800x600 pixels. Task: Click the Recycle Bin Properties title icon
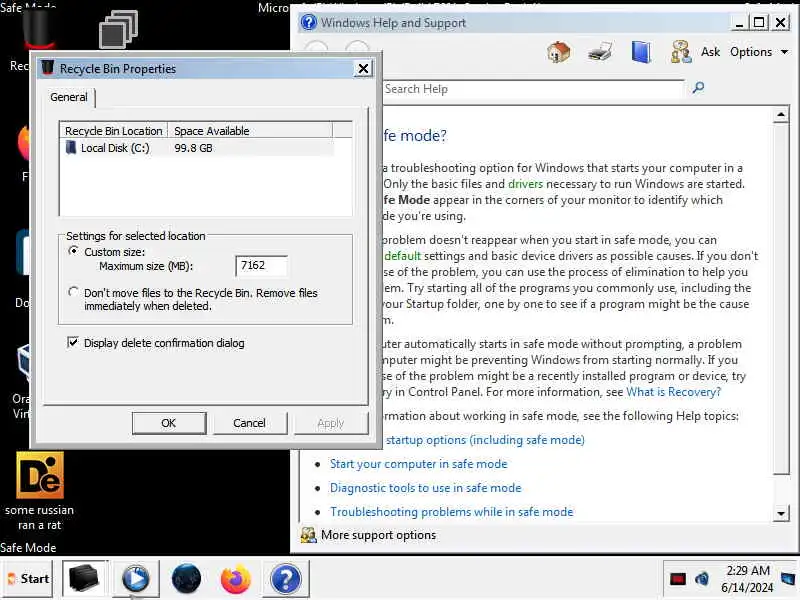(48, 68)
